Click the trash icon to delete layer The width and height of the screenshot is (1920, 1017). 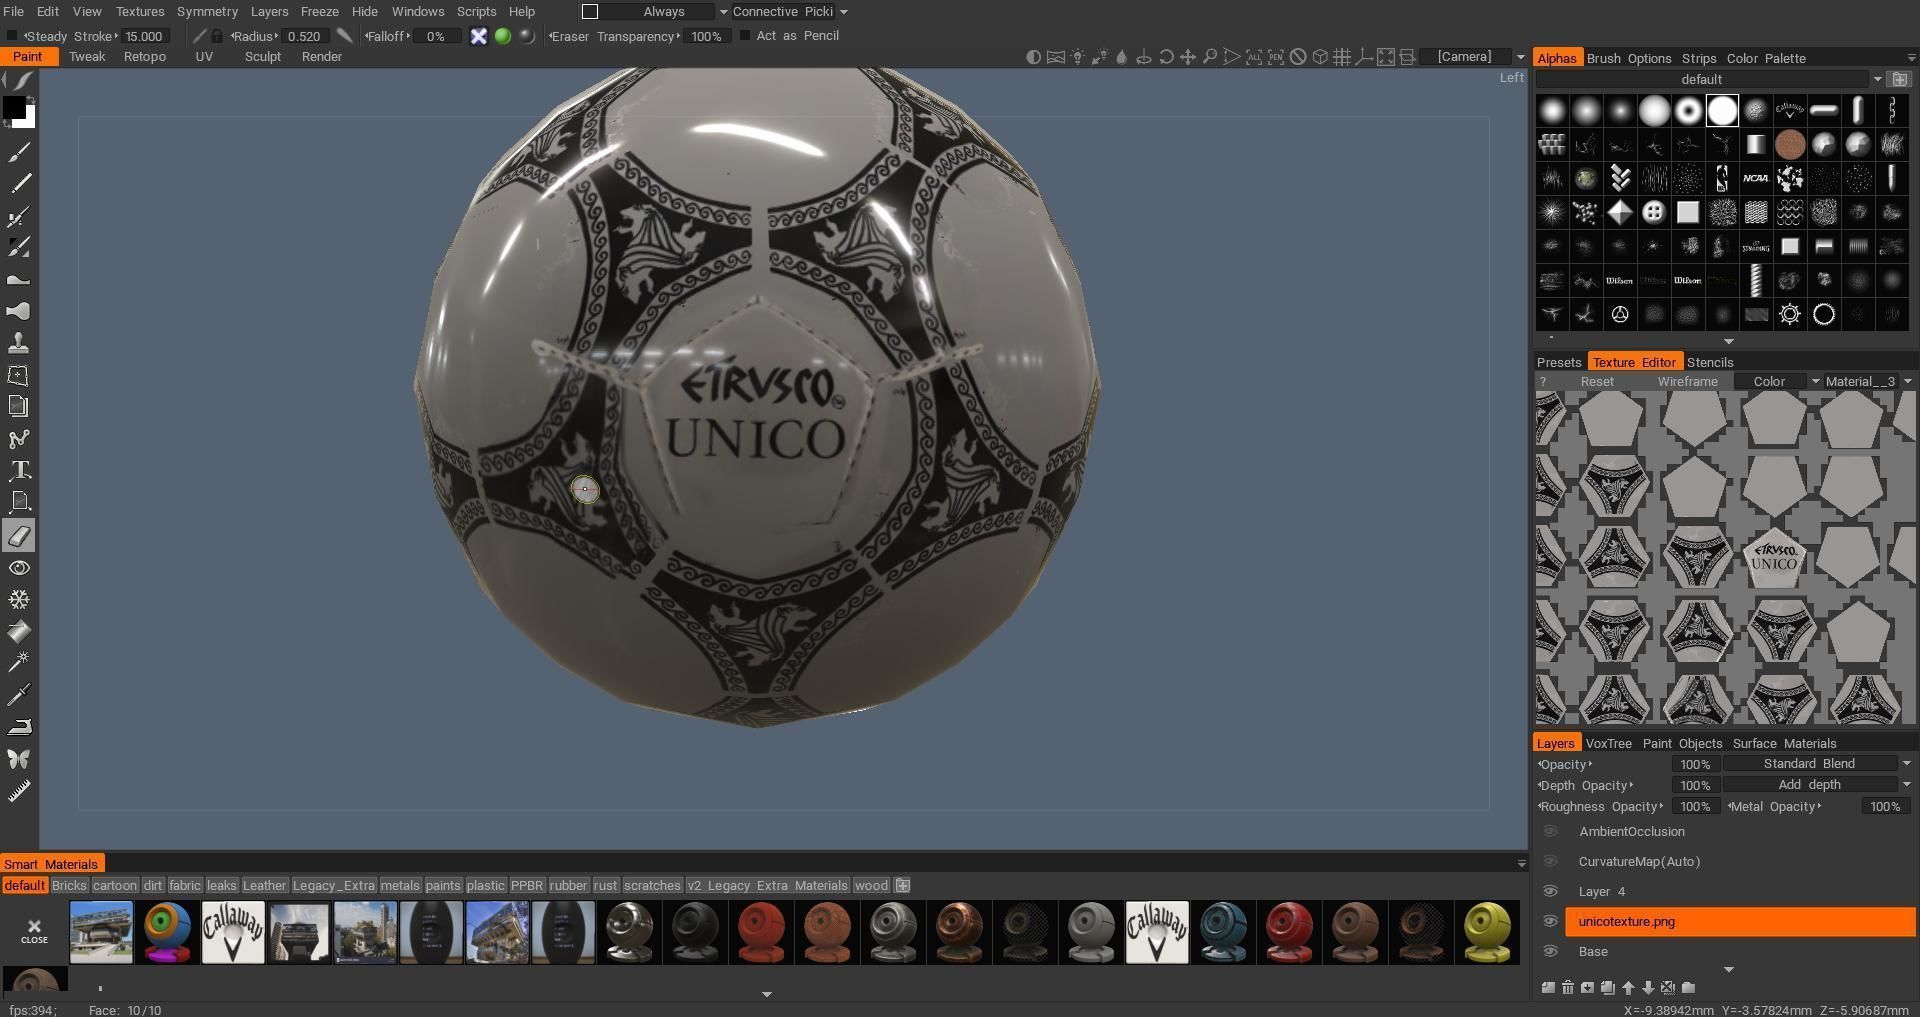pyautogui.click(x=1568, y=987)
